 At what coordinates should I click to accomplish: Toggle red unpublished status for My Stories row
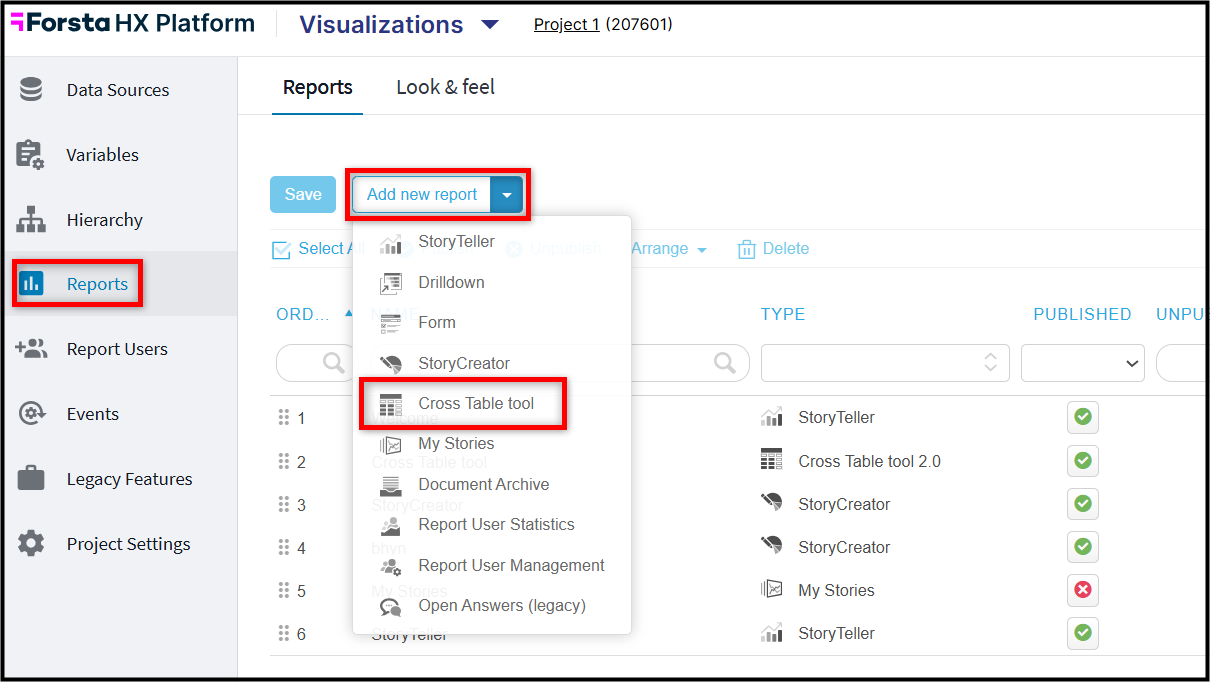pyautogui.click(x=1082, y=590)
